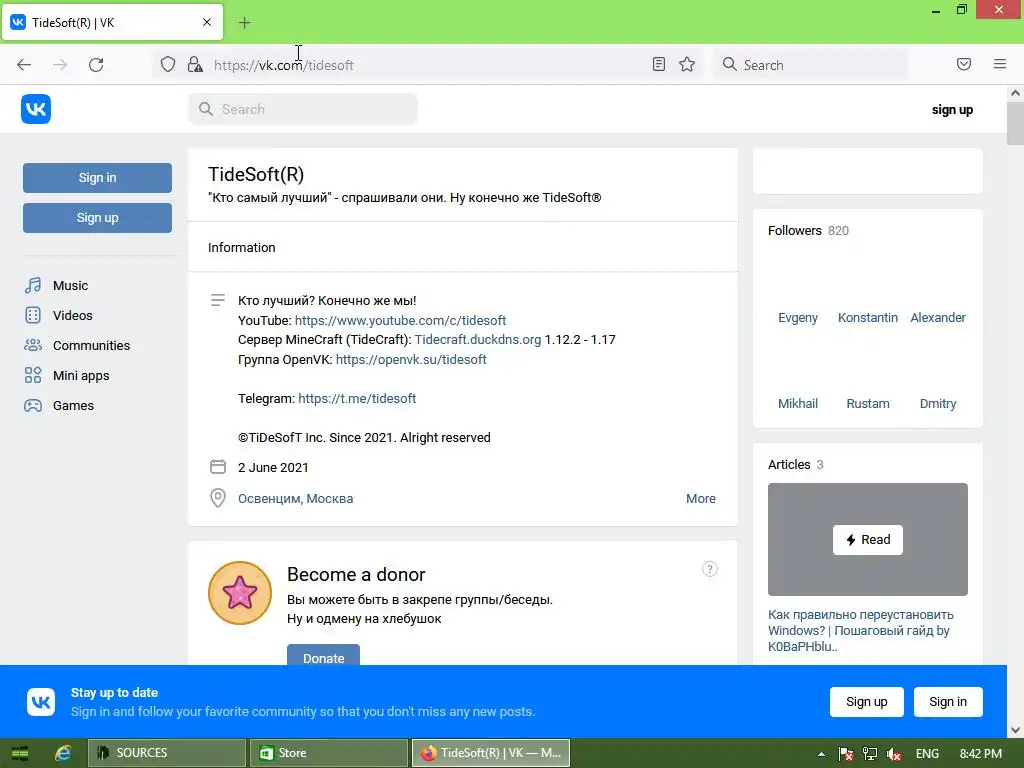
Task: Open follower Rustam's profile
Action: (x=868, y=404)
